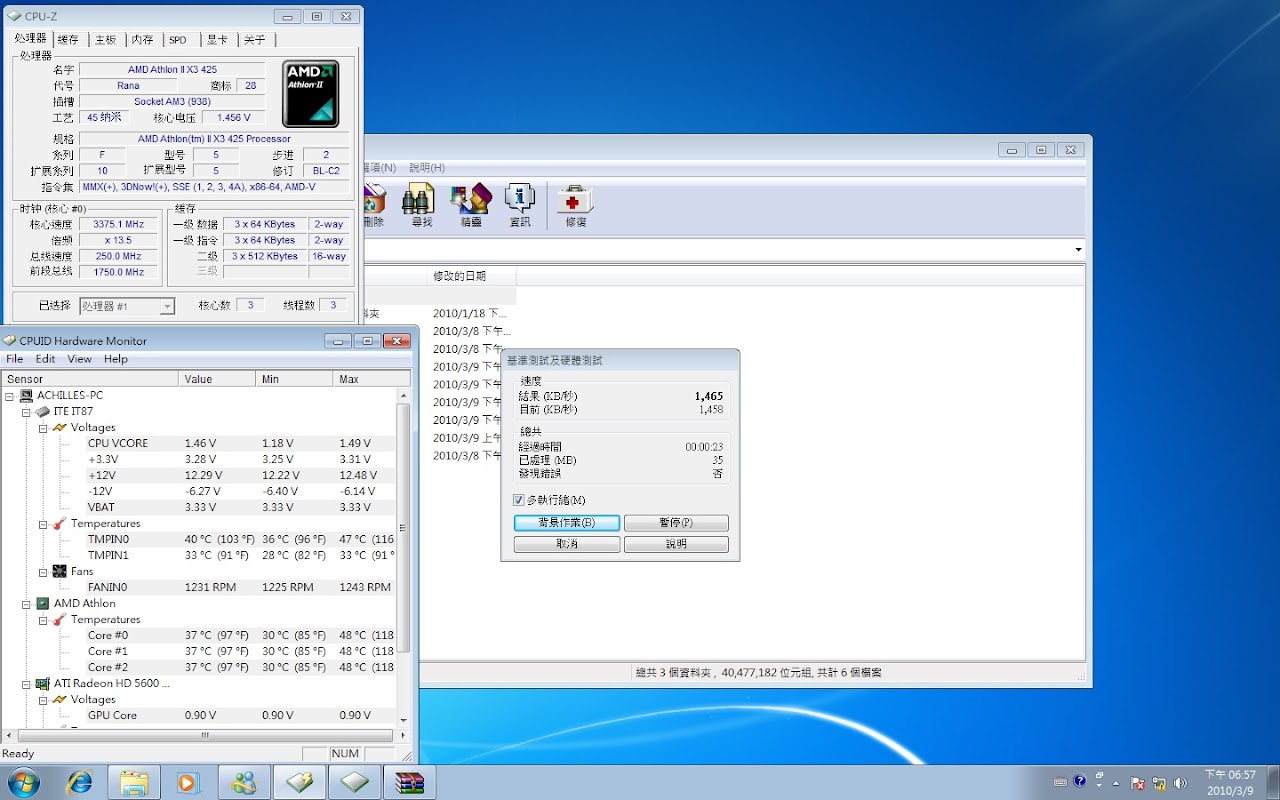Click the 背景作業(B) background button
Viewport: 1280px width, 800px height.
(567, 523)
